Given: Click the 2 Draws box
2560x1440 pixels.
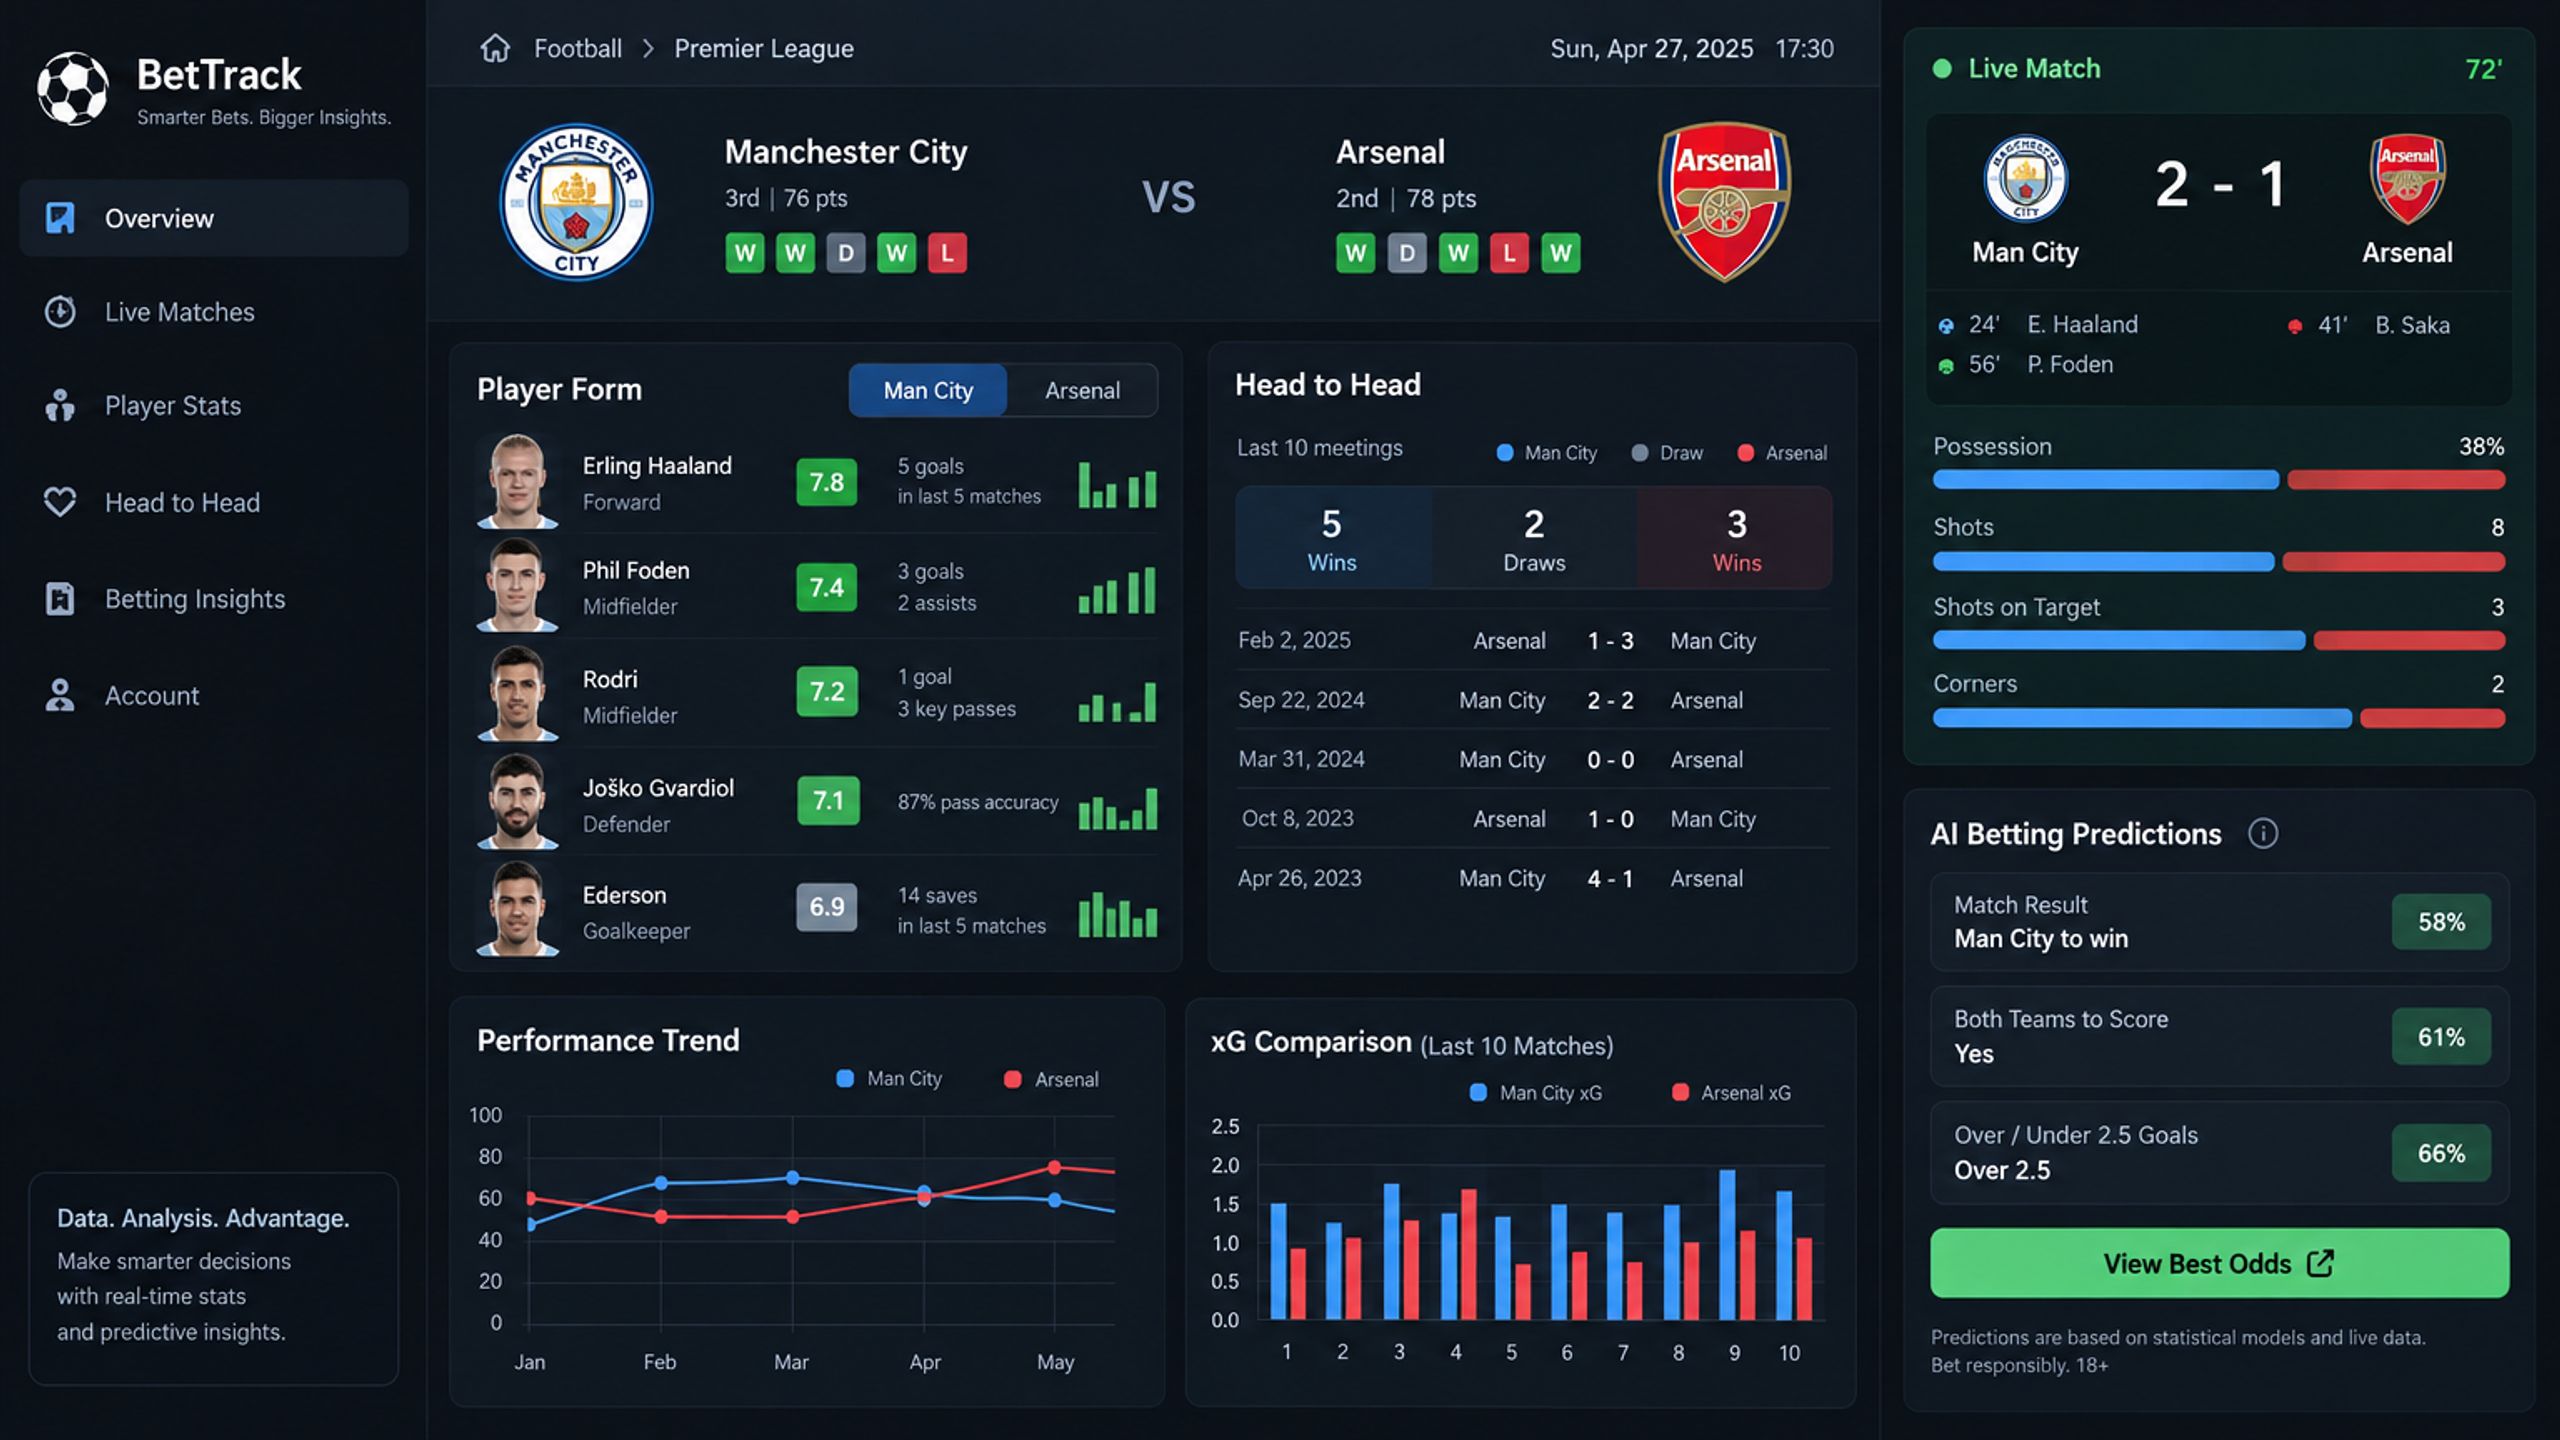Looking at the screenshot, I should pyautogui.click(x=1534, y=538).
